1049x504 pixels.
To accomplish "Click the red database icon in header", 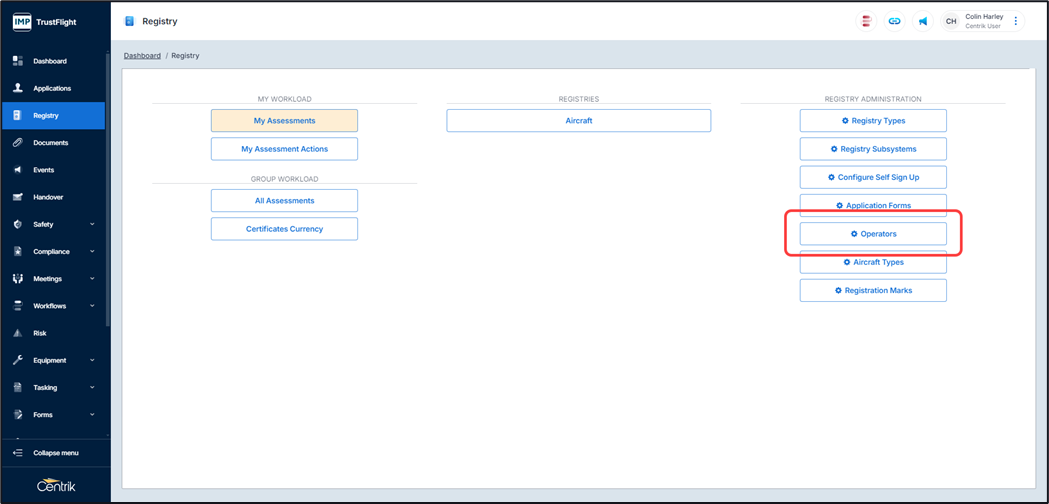I will 866,21.
